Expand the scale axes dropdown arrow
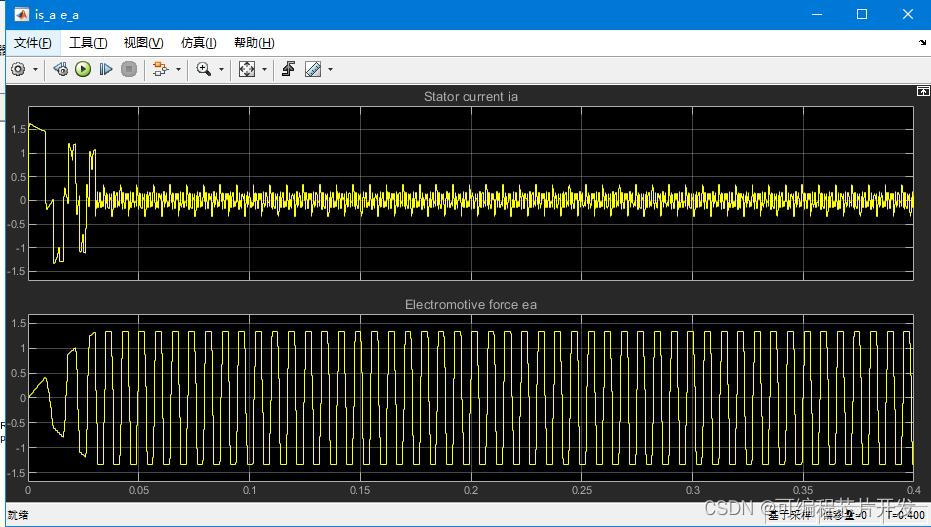 pos(264,70)
